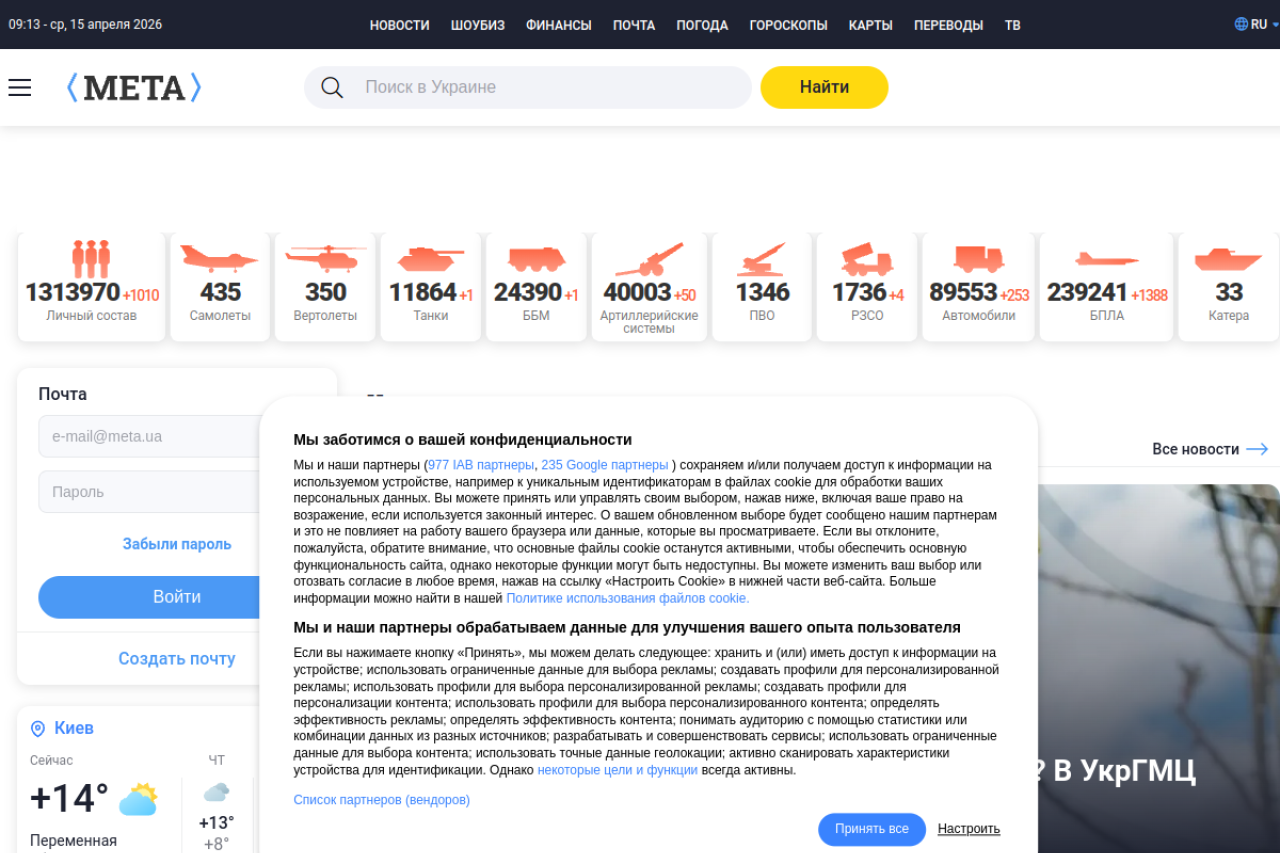This screenshot has height=853, width=1280.
Task: Select the armored vehicle (ББМ) icon
Action: point(536,259)
